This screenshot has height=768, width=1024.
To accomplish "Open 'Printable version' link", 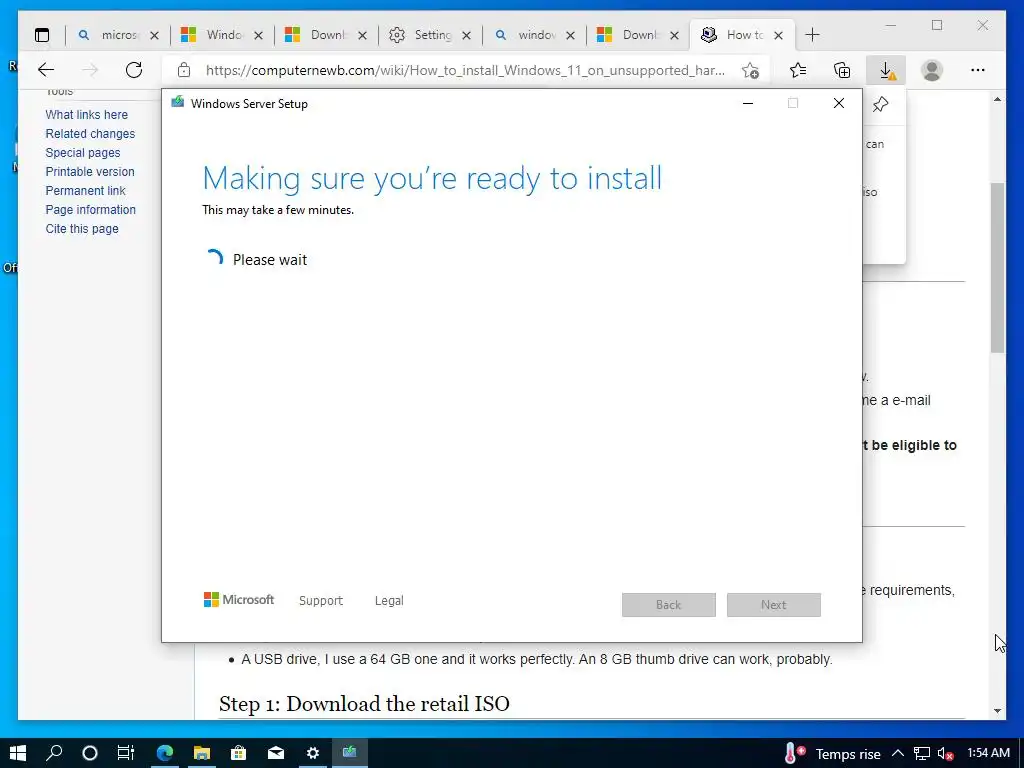I will click(89, 172).
